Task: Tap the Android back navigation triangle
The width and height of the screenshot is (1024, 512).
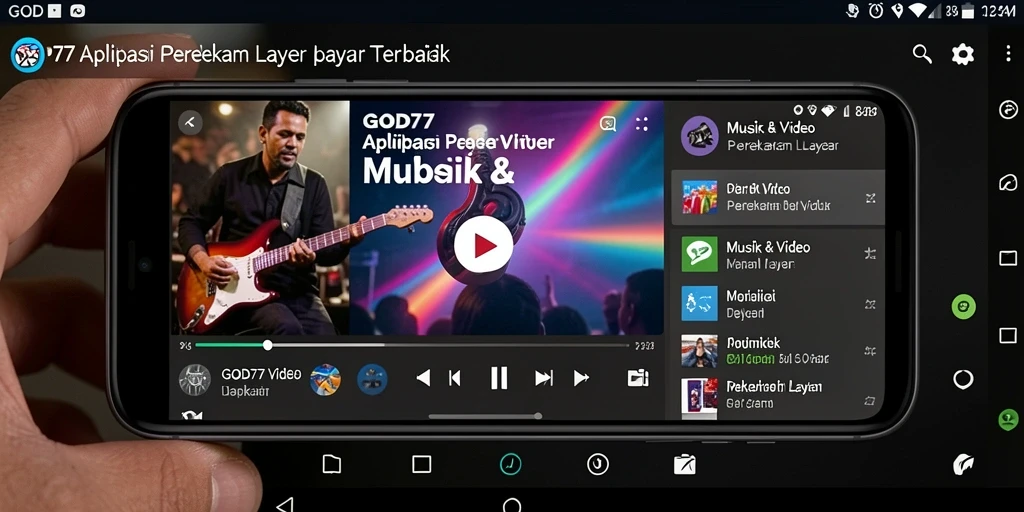Action: pos(285,505)
